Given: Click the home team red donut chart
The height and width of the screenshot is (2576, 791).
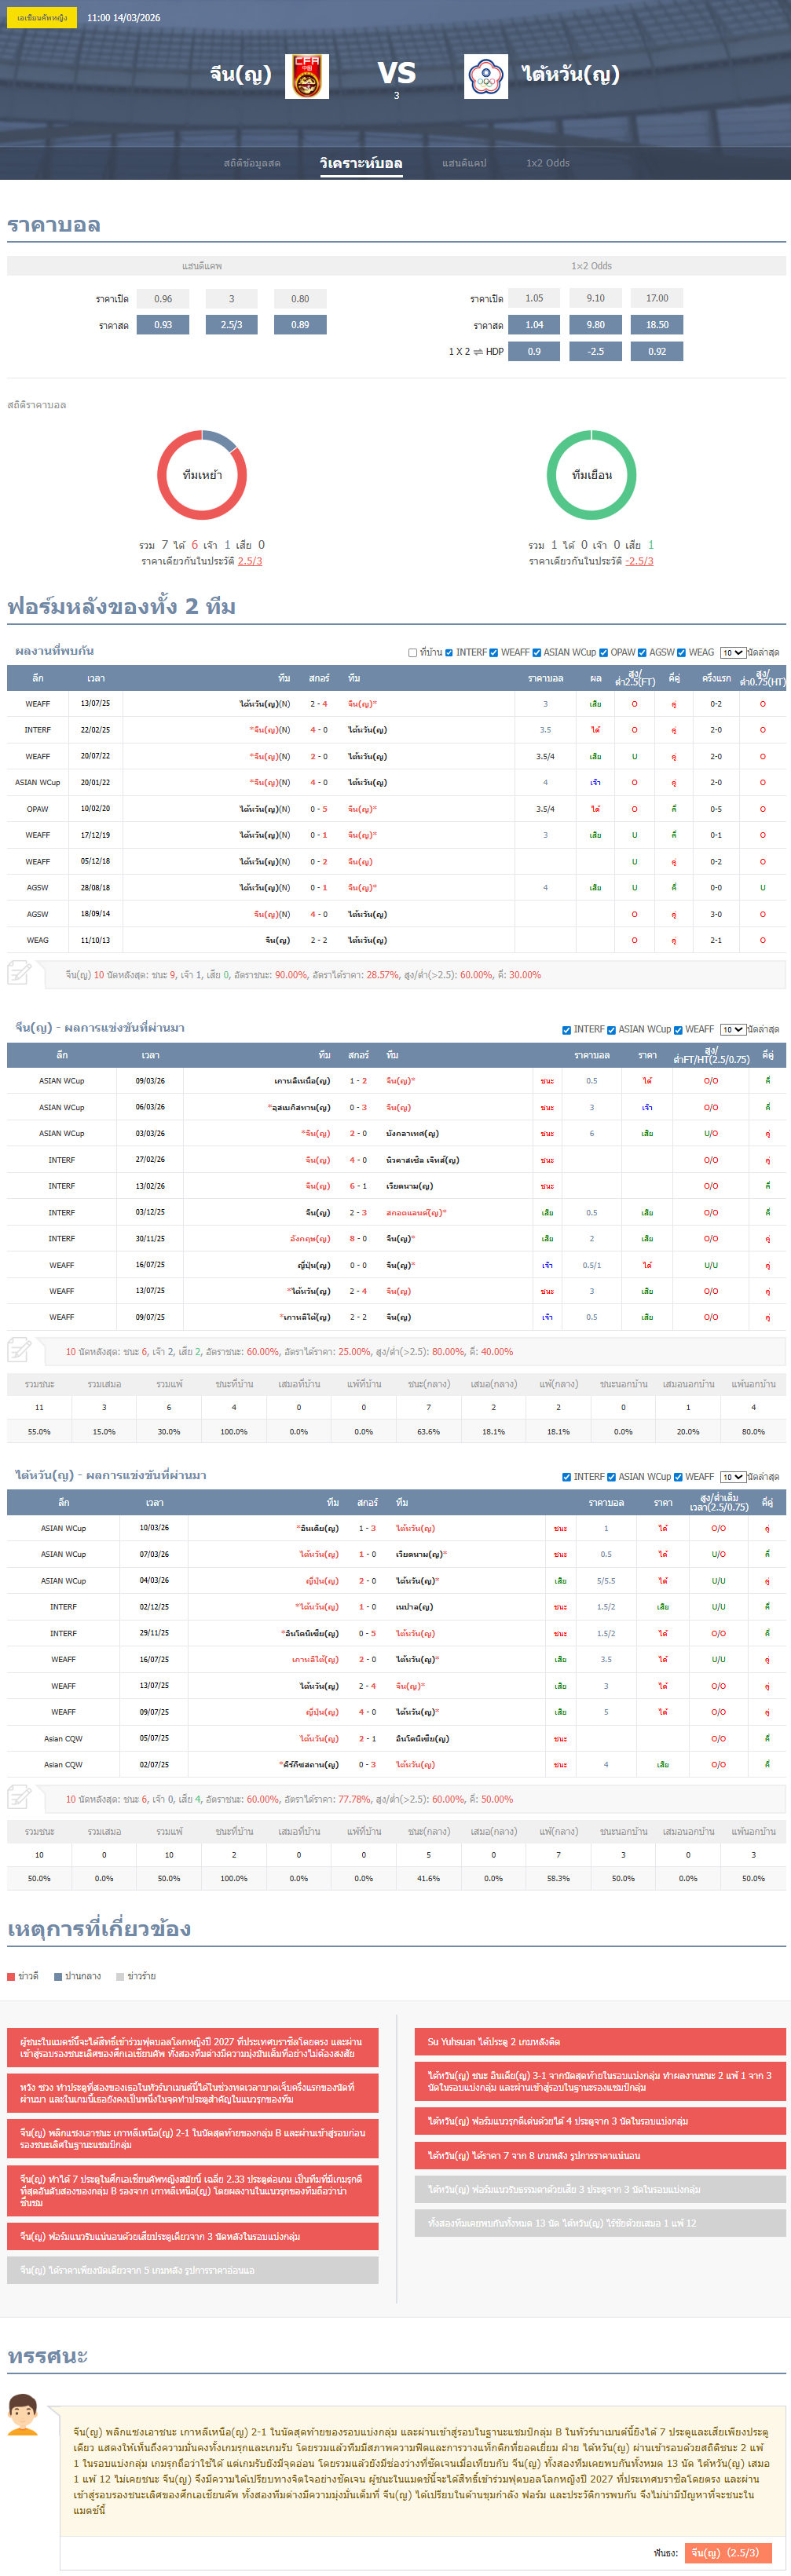Looking at the screenshot, I should click(202, 475).
